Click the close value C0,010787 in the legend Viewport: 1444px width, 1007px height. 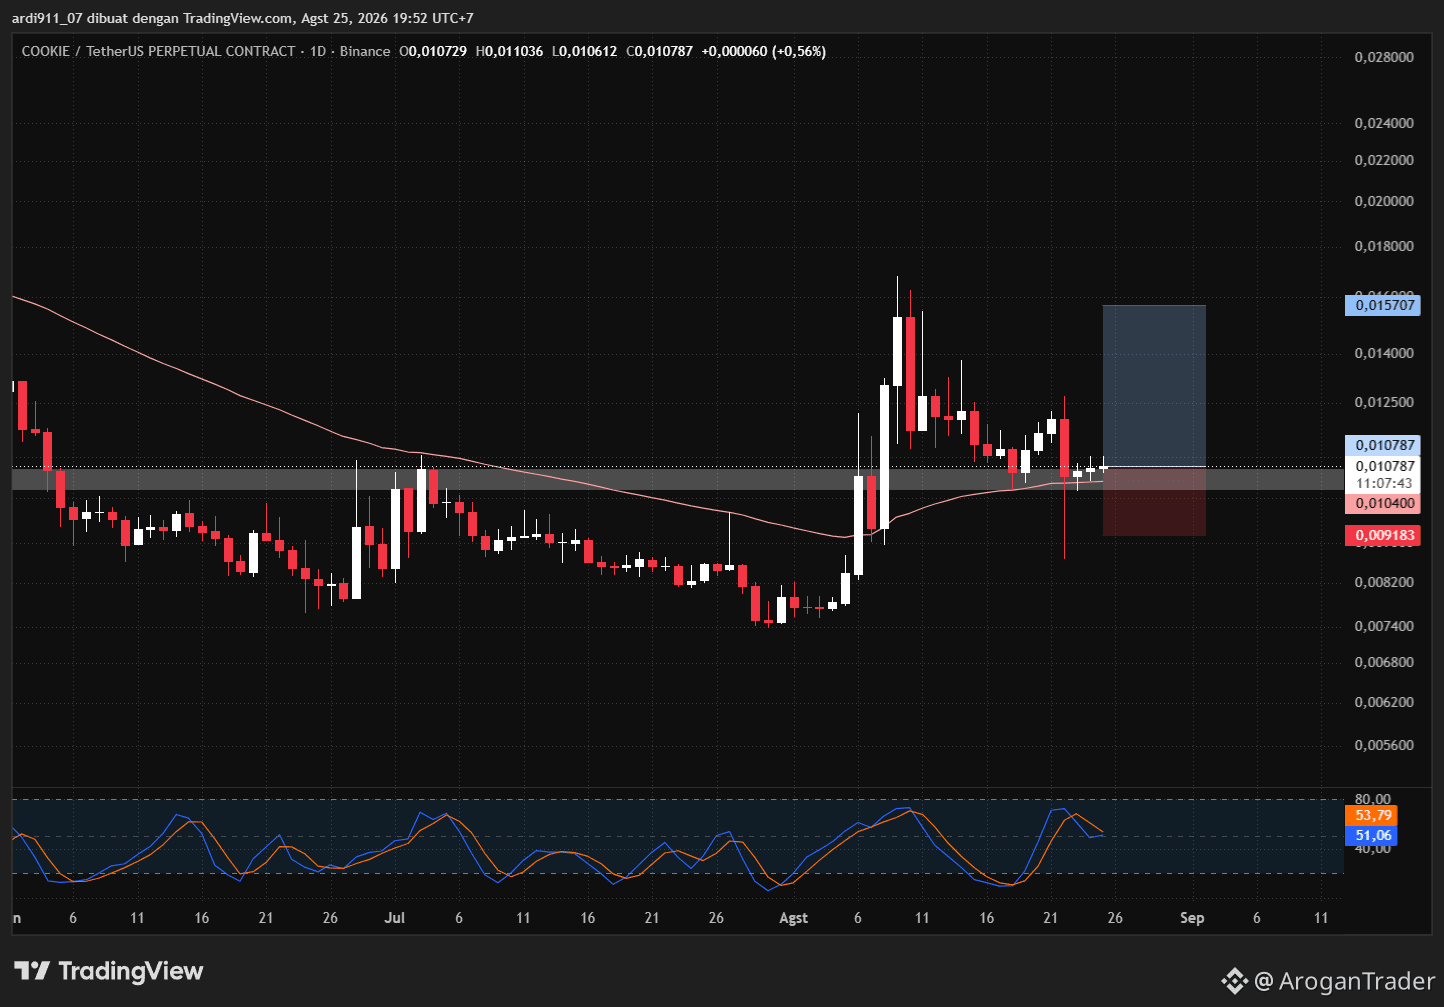(x=659, y=51)
